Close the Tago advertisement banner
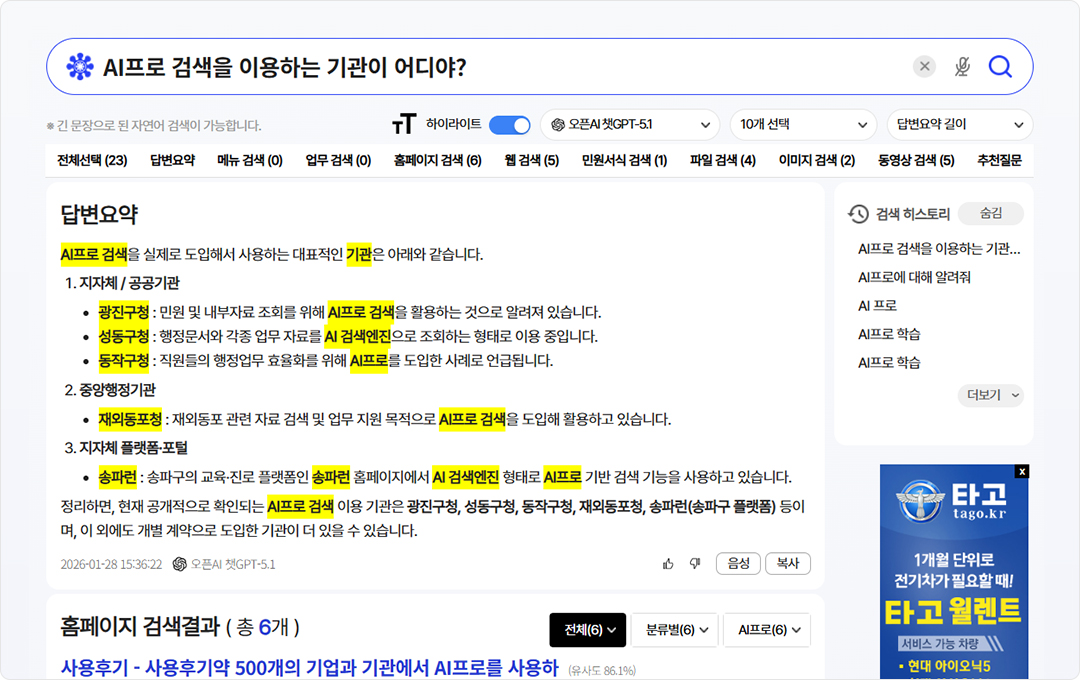1080x680 pixels. point(1021,471)
